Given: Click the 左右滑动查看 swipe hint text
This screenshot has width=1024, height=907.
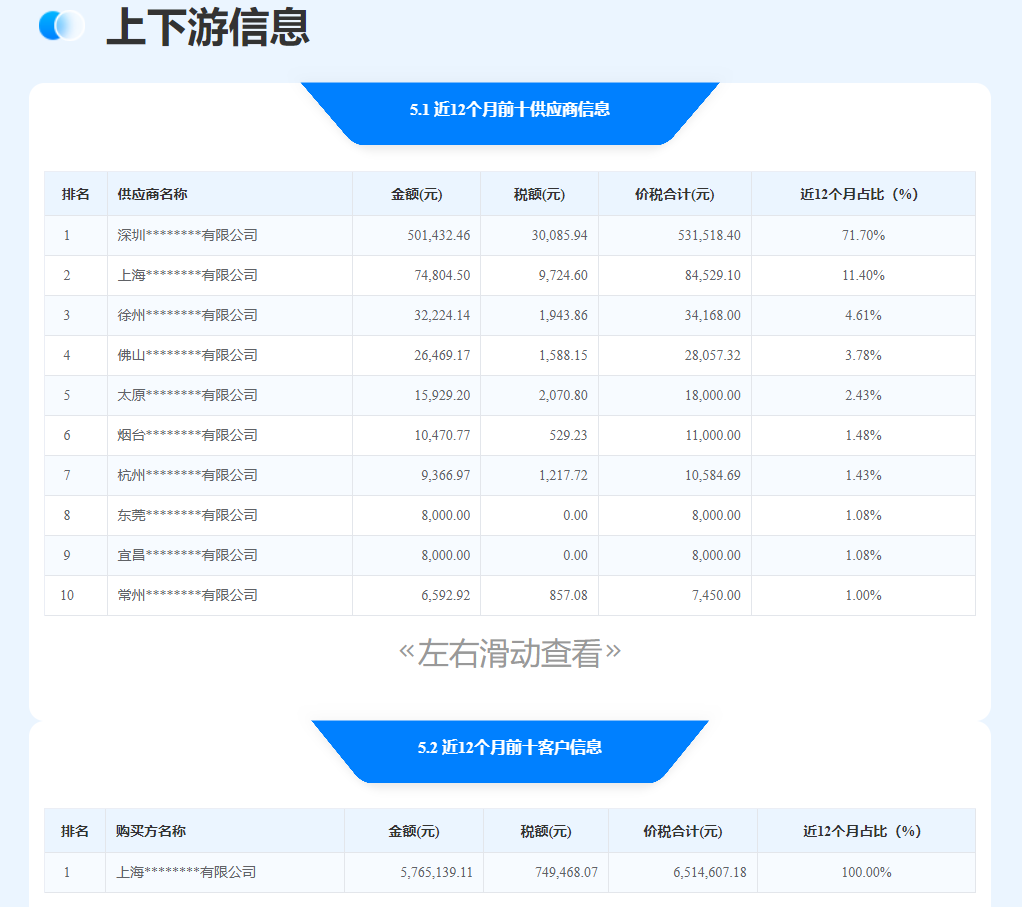Looking at the screenshot, I should 511,652.
